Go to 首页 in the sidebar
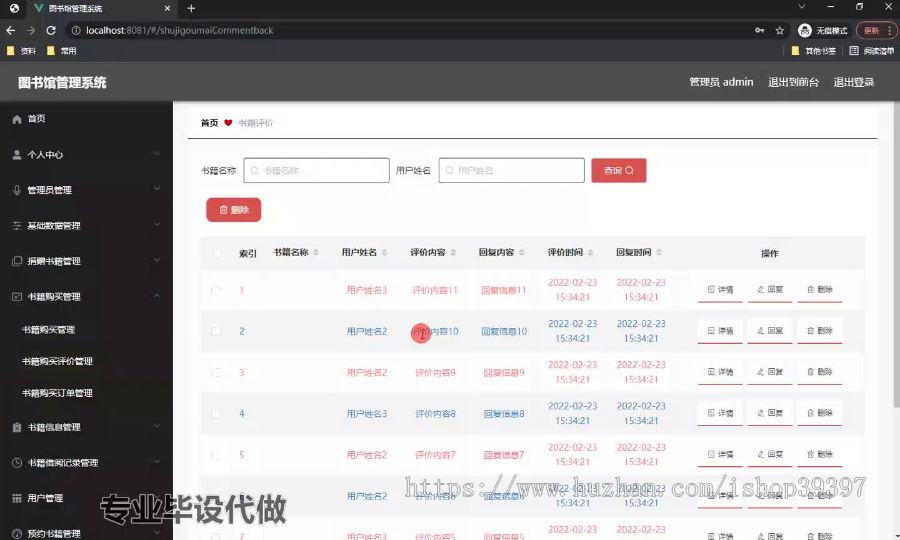The height and width of the screenshot is (540, 900). [36, 119]
